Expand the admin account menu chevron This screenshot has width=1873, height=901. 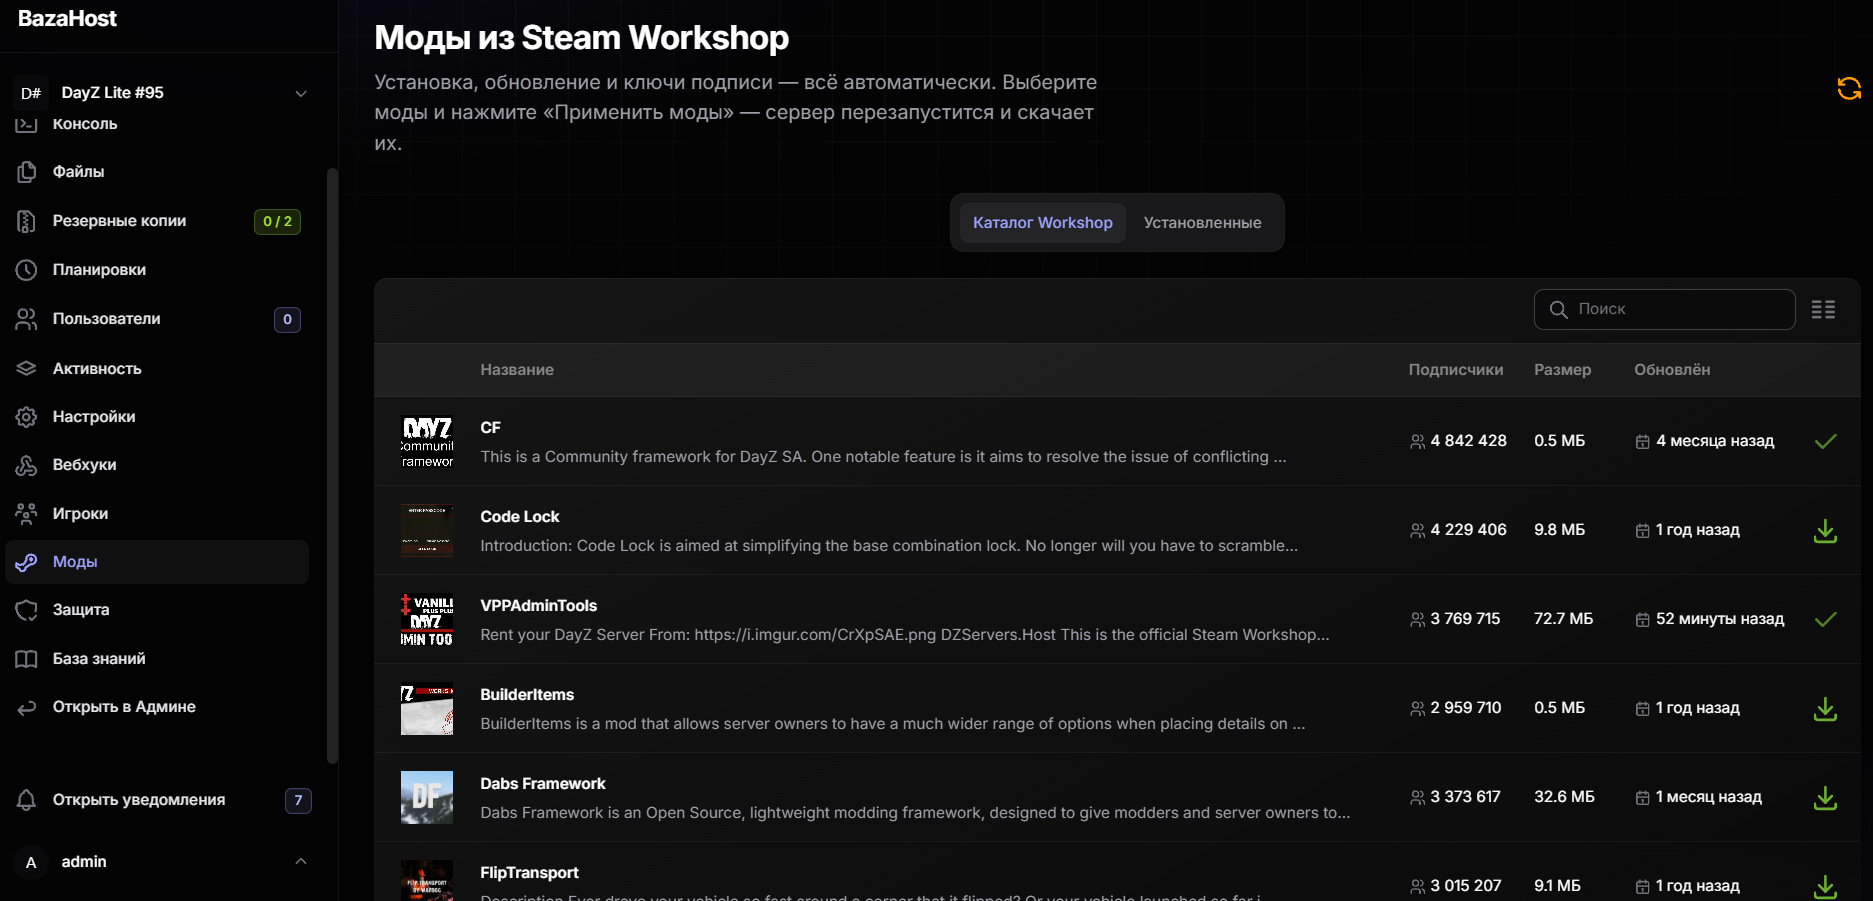click(x=300, y=861)
